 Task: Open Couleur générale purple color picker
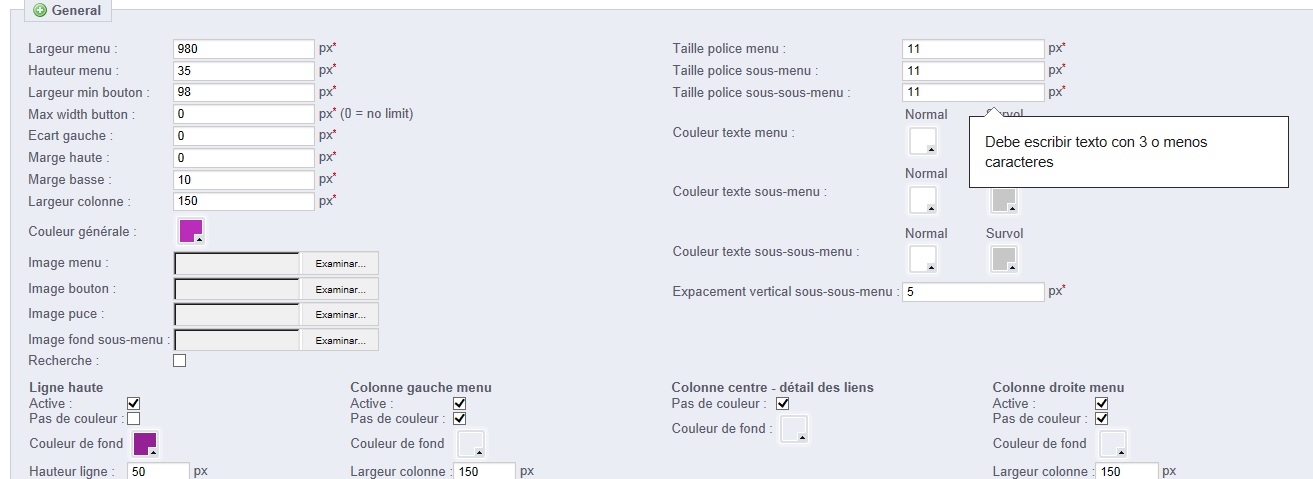point(190,231)
